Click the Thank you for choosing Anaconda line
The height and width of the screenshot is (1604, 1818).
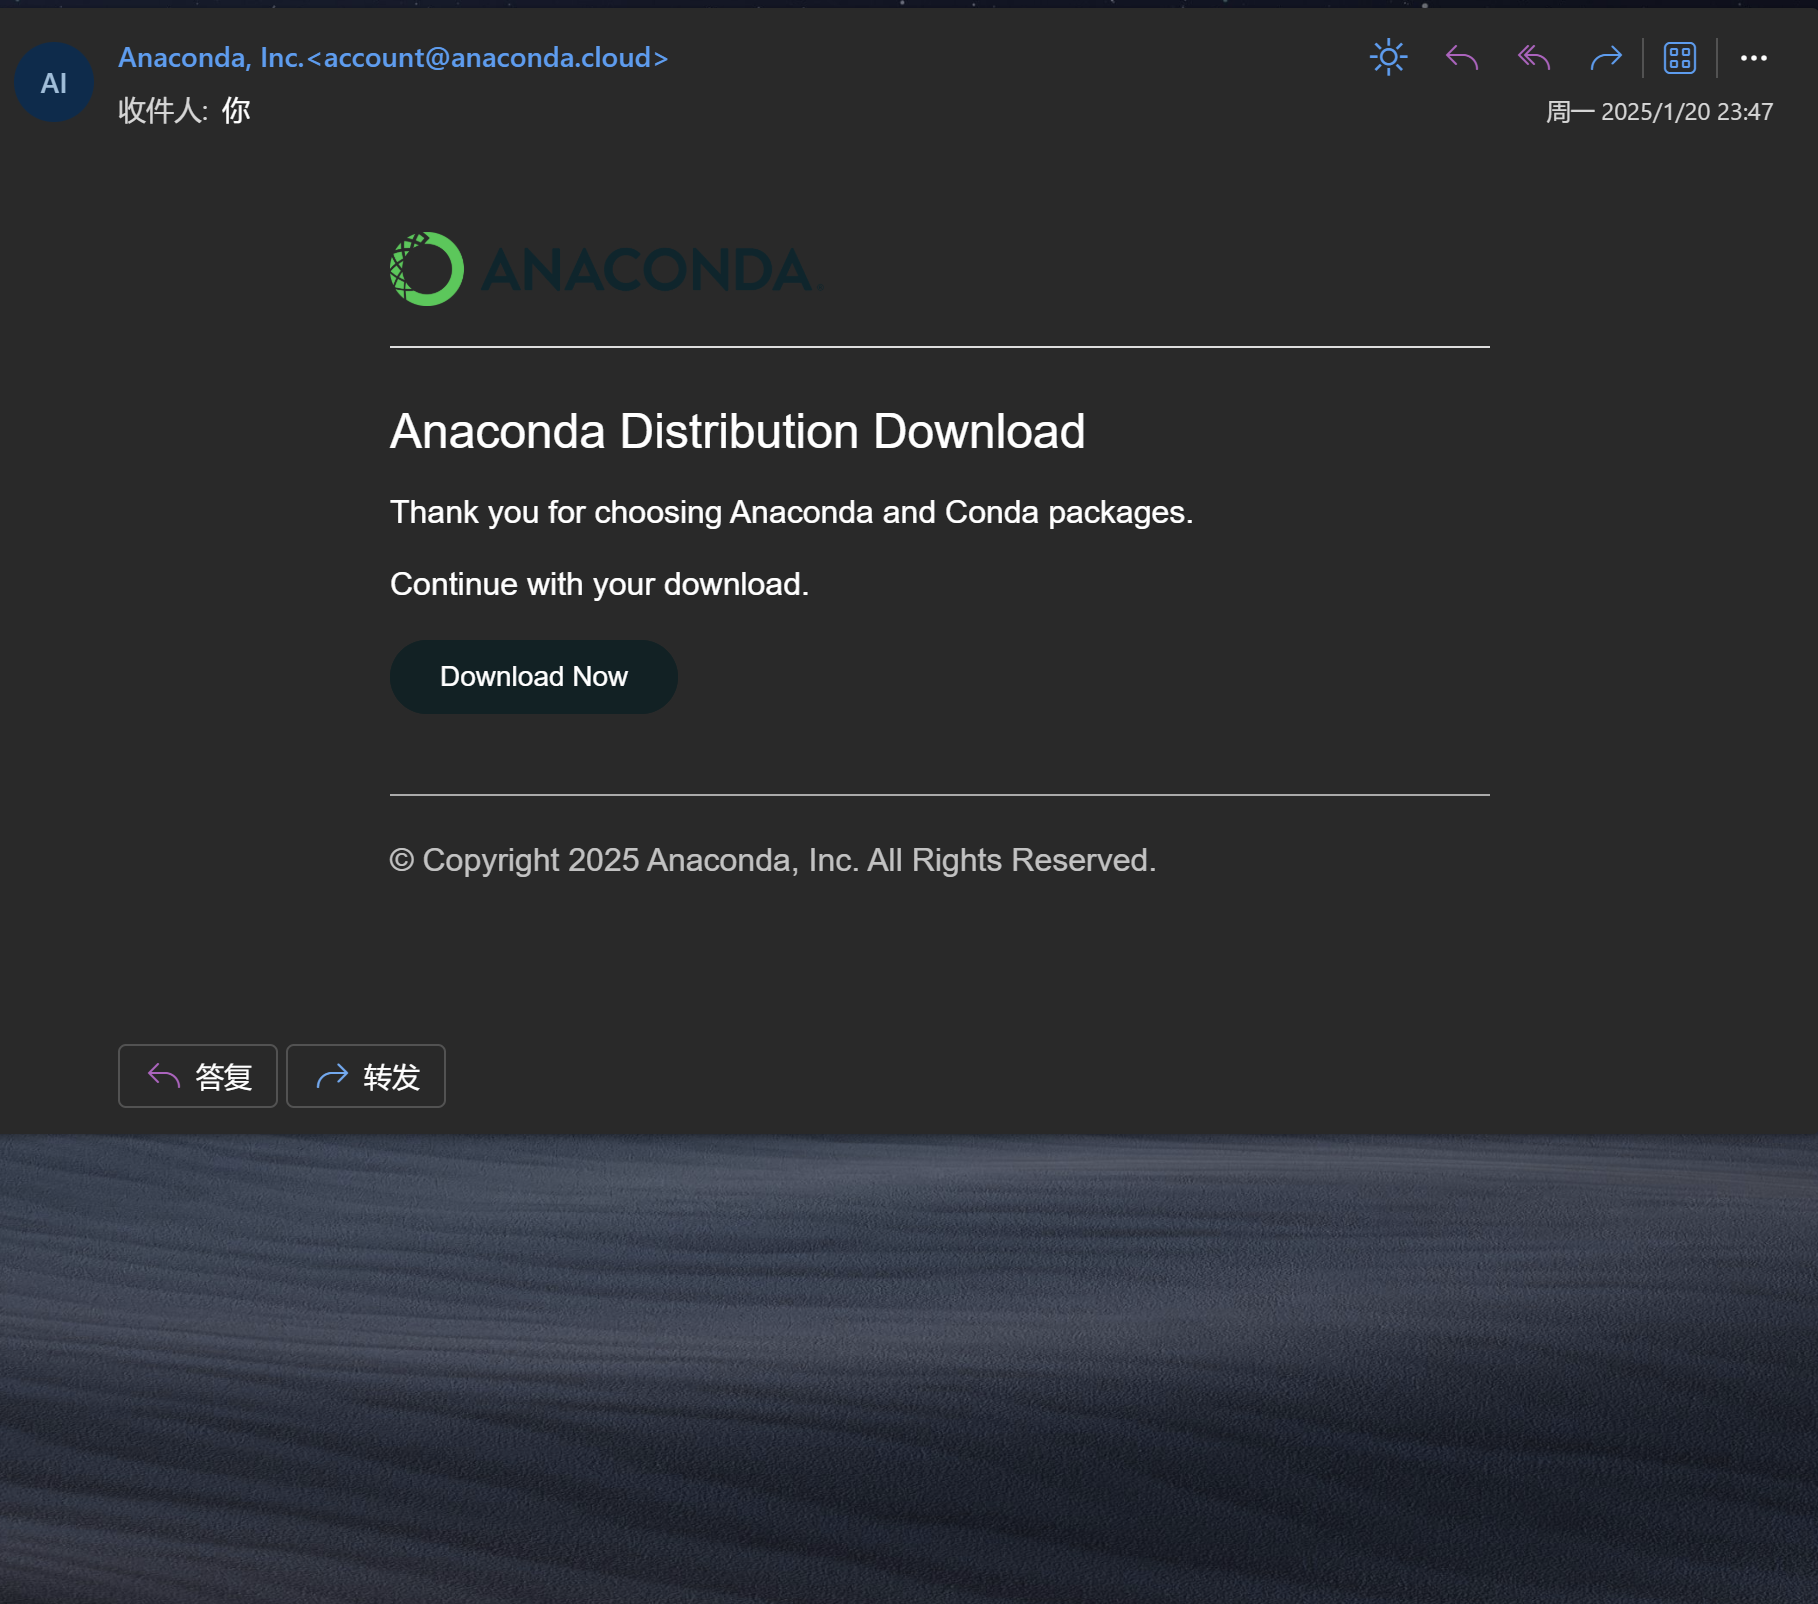coord(791,512)
